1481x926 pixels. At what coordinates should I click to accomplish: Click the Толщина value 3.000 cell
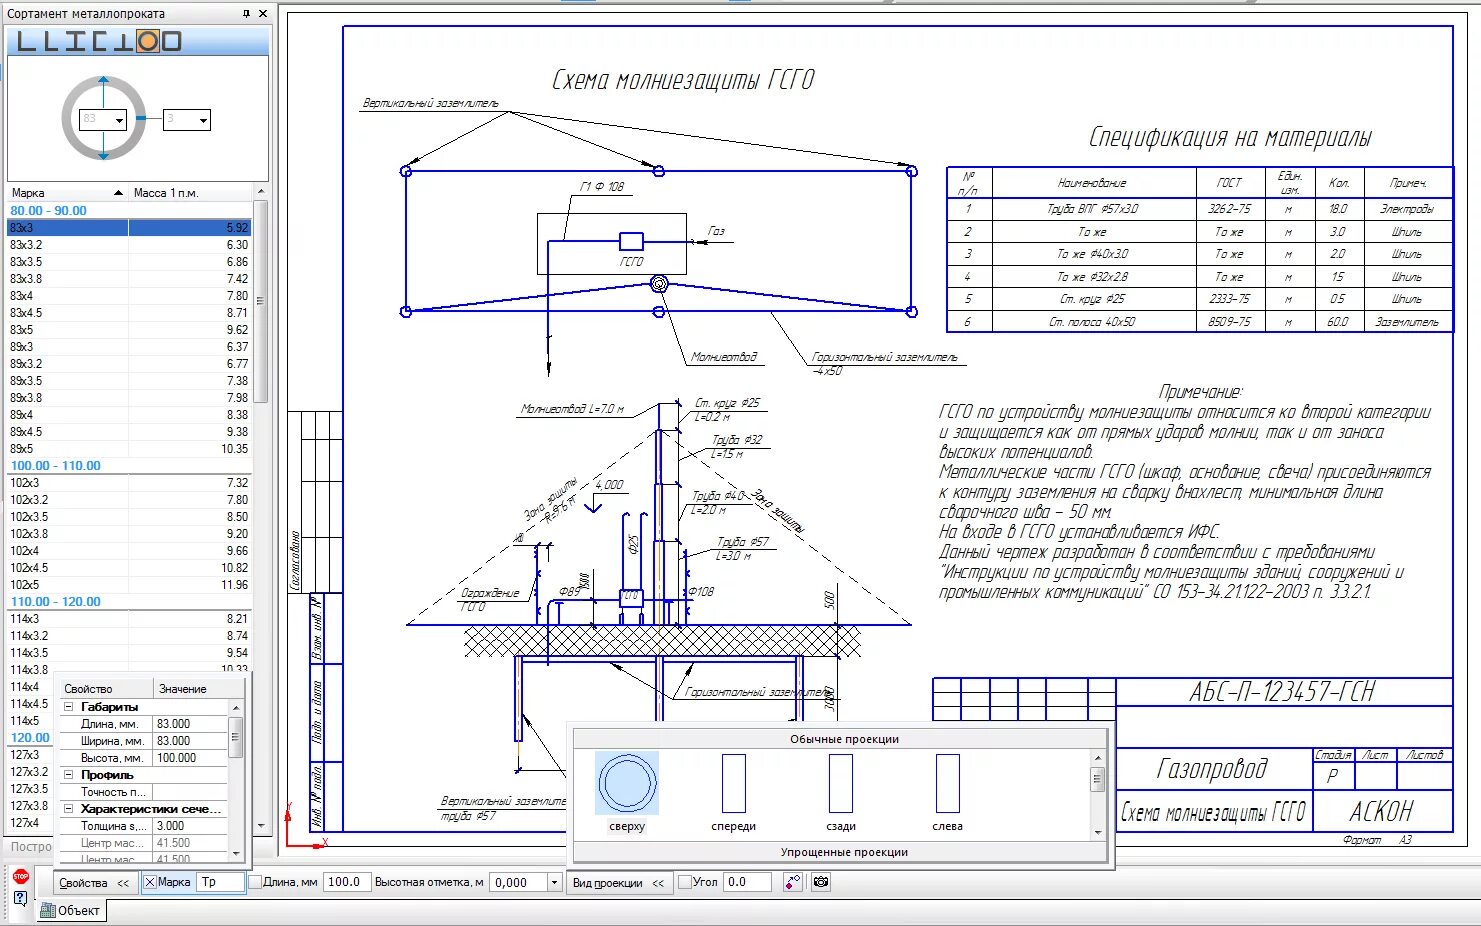[190, 826]
